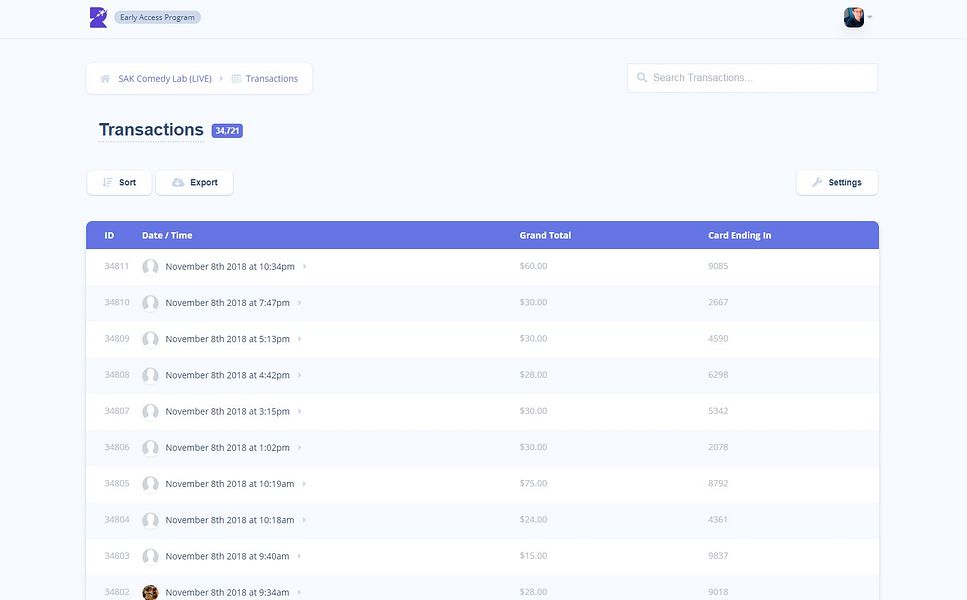Click the purple rocket app logo
The height and width of the screenshot is (600, 967).
click(98, 17)
